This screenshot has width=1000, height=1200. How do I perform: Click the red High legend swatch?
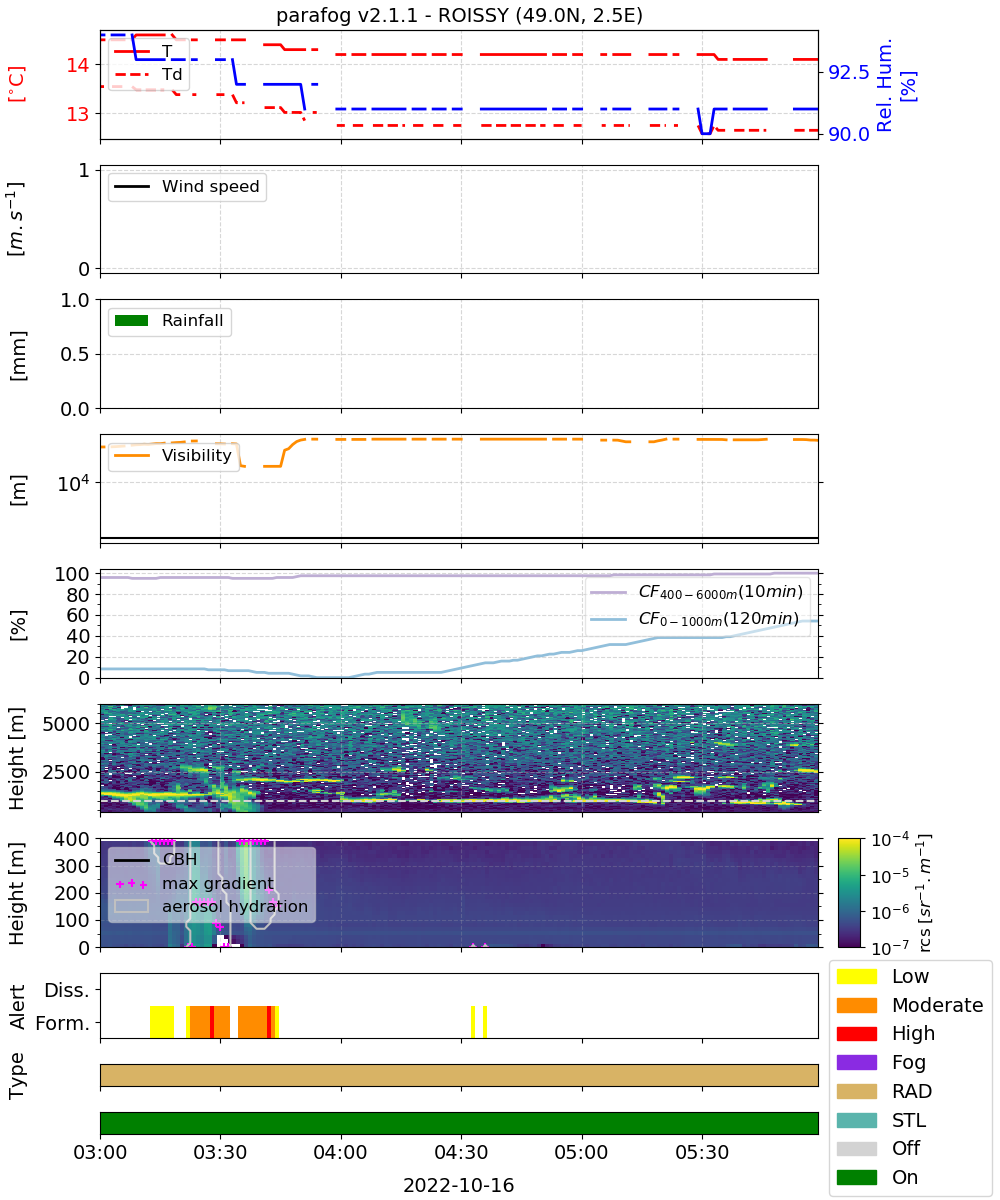(x=857, y=1033)
